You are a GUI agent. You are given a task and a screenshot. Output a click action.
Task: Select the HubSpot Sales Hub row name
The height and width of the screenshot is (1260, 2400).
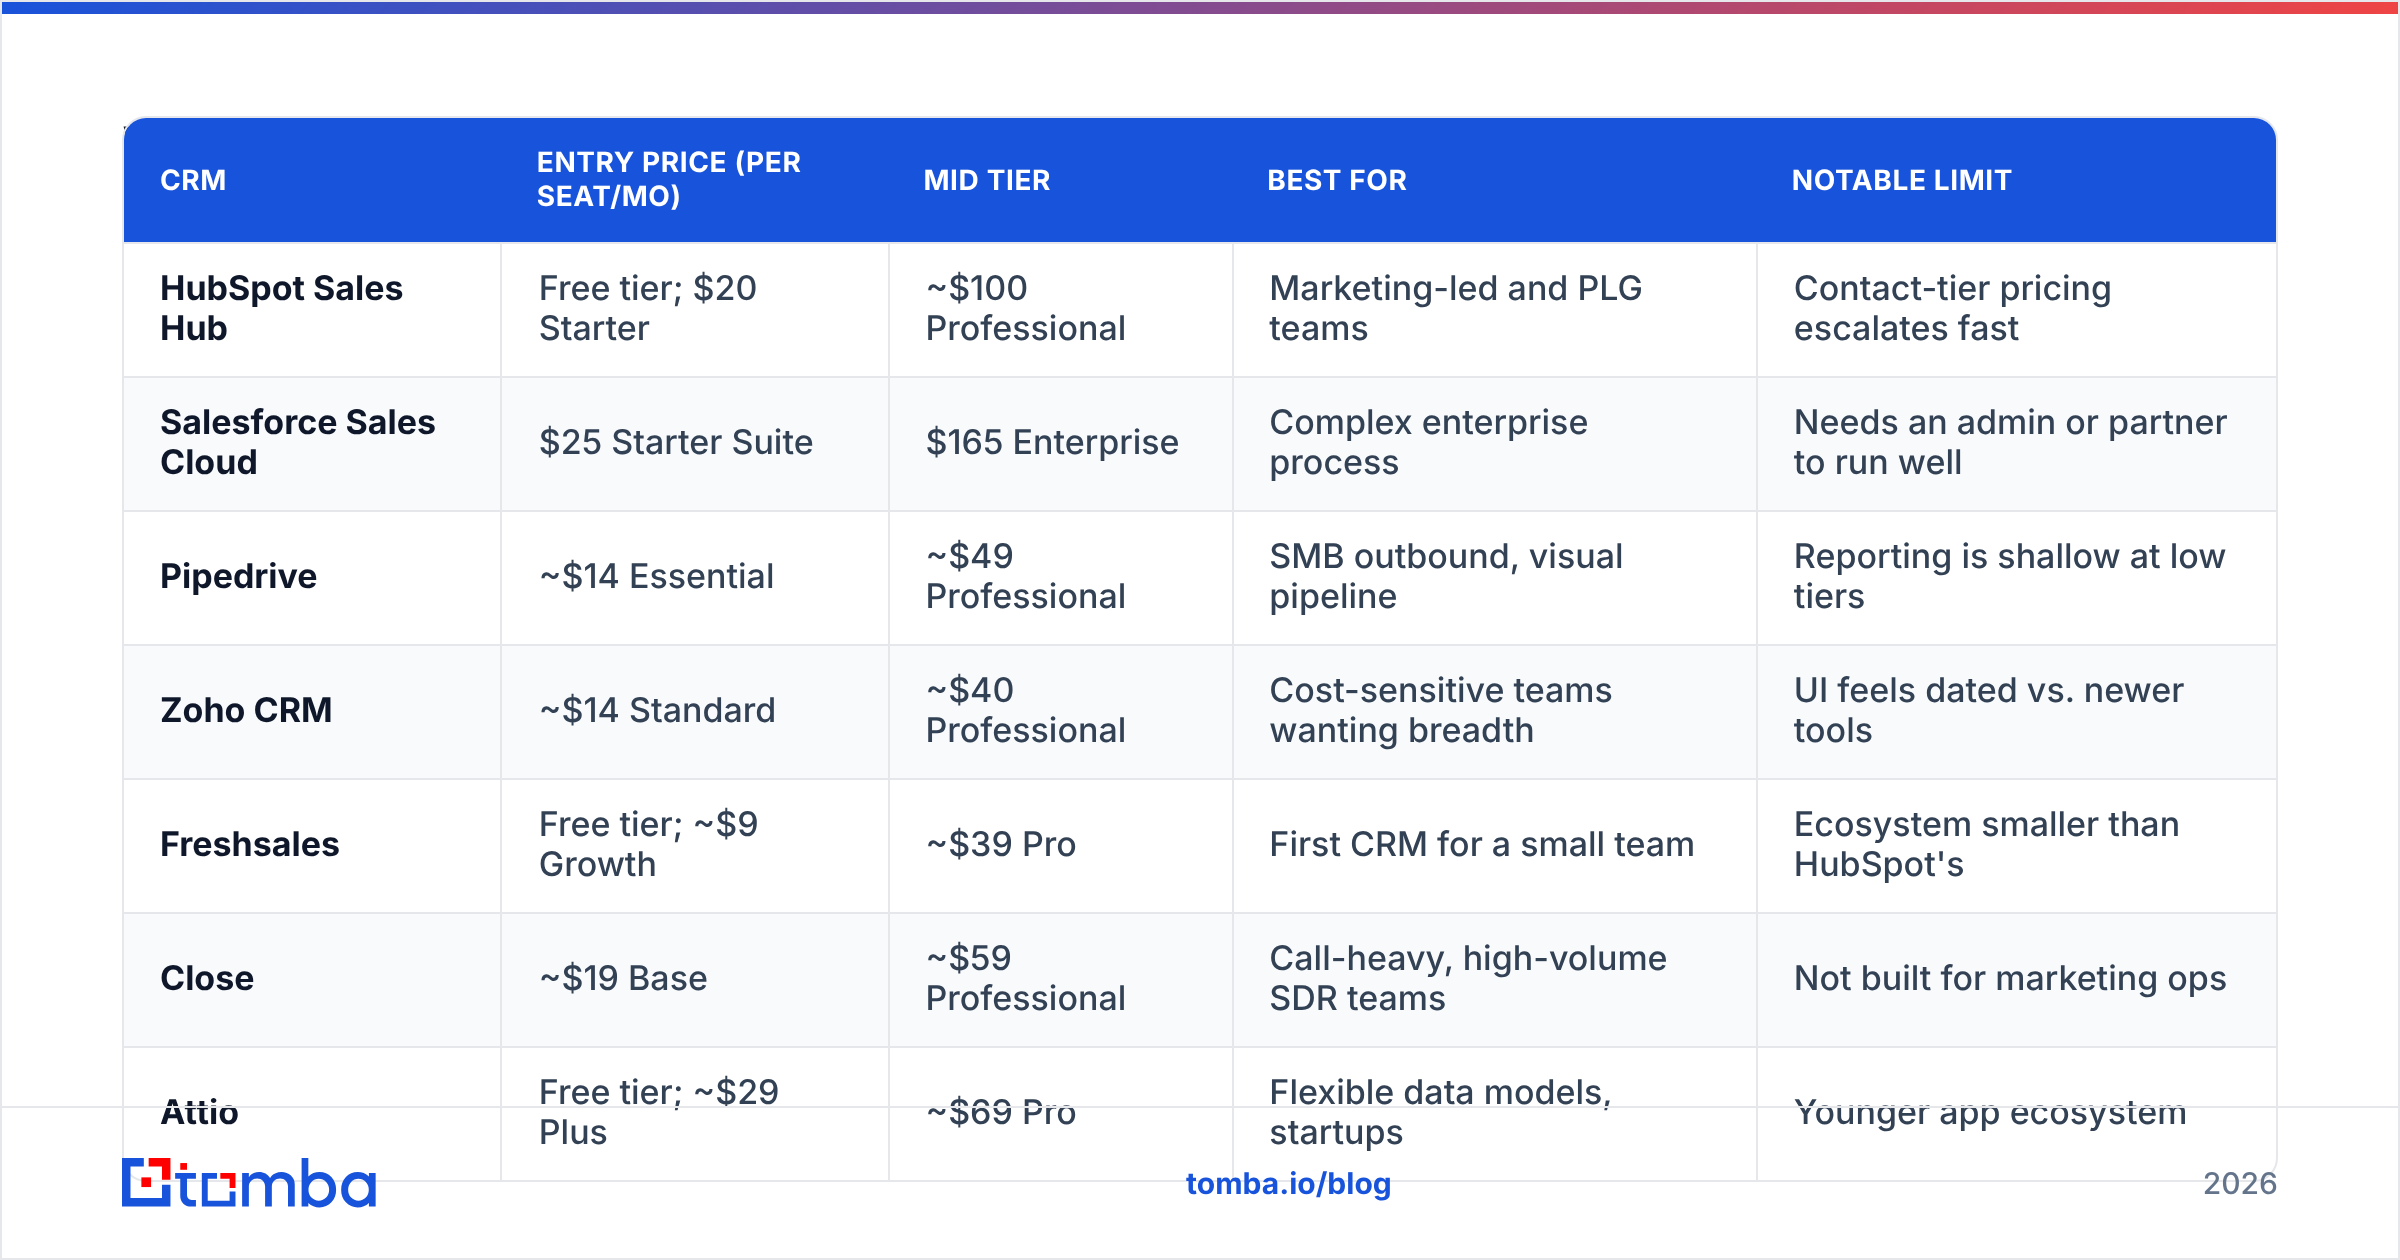point(281,308)
